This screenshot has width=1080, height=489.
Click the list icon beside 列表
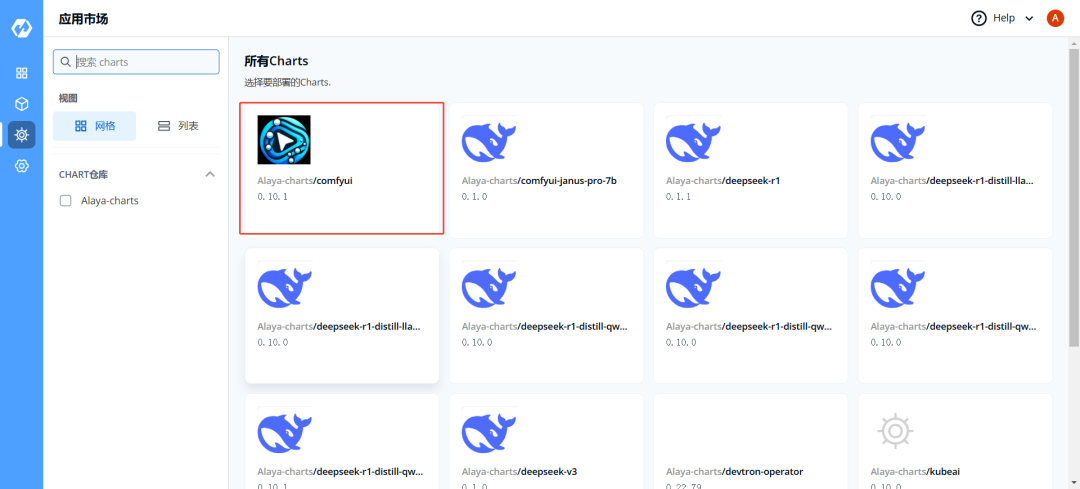[x=164, y=126]
